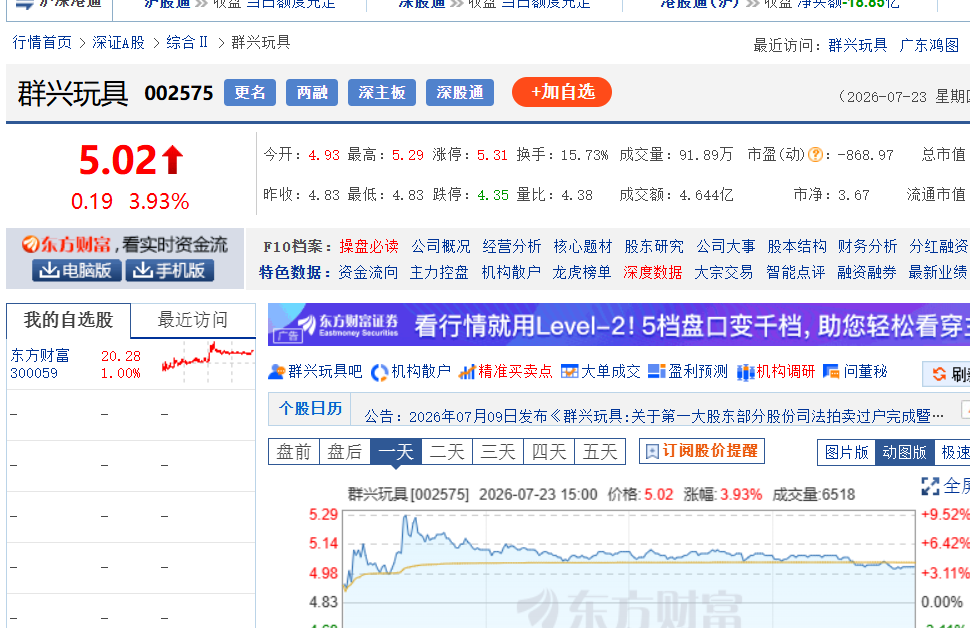Open 核心题材 F10 link
This screenshot has width=970, height=628.
tap(583, 246)
